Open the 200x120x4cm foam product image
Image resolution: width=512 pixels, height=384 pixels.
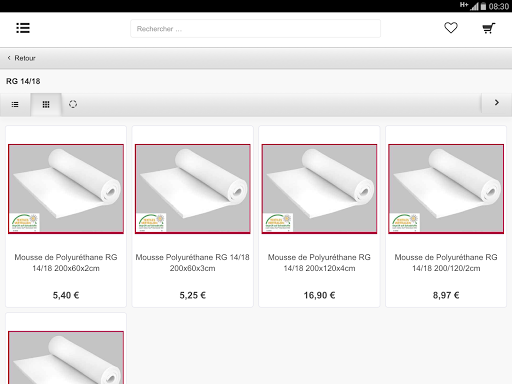(319, 189)
